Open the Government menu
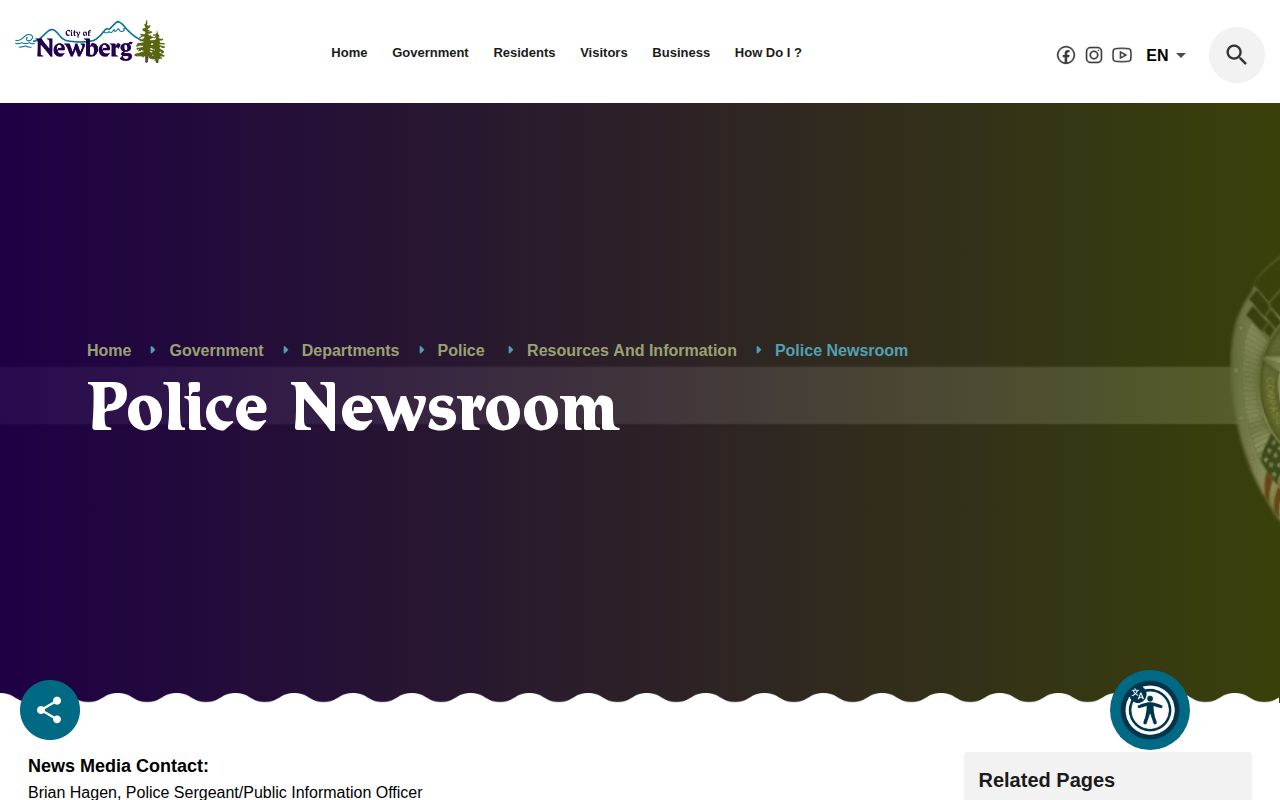The width and height of the screenshot is (1280, 800). [430, 53]
